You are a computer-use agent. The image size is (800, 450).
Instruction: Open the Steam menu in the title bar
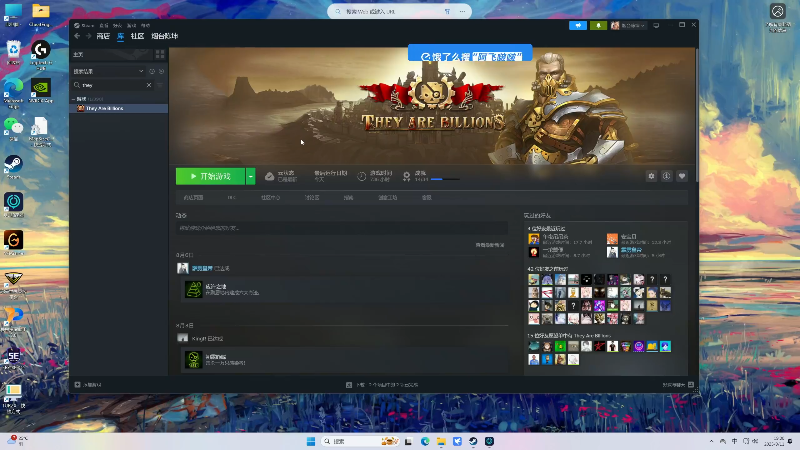point(84,25)
